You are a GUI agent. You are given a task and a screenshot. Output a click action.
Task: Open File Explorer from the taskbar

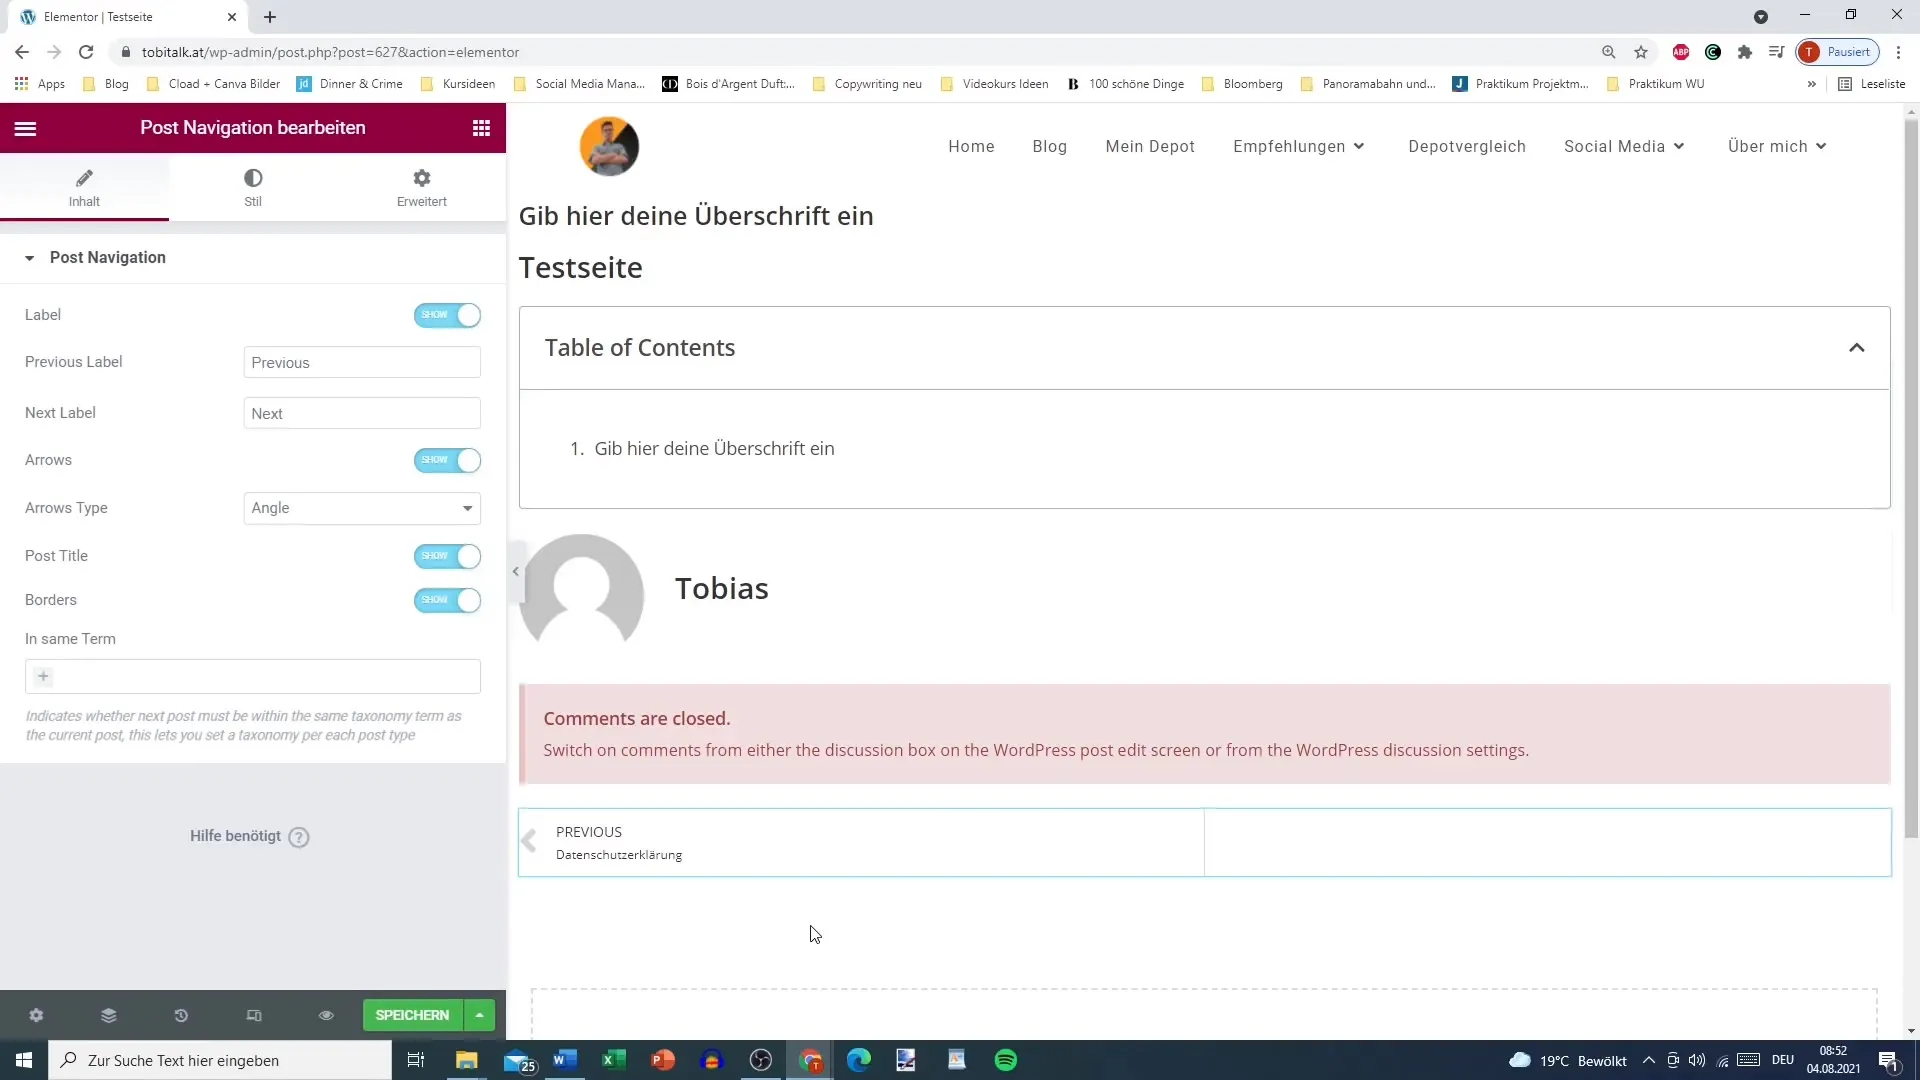[467, 1060]
